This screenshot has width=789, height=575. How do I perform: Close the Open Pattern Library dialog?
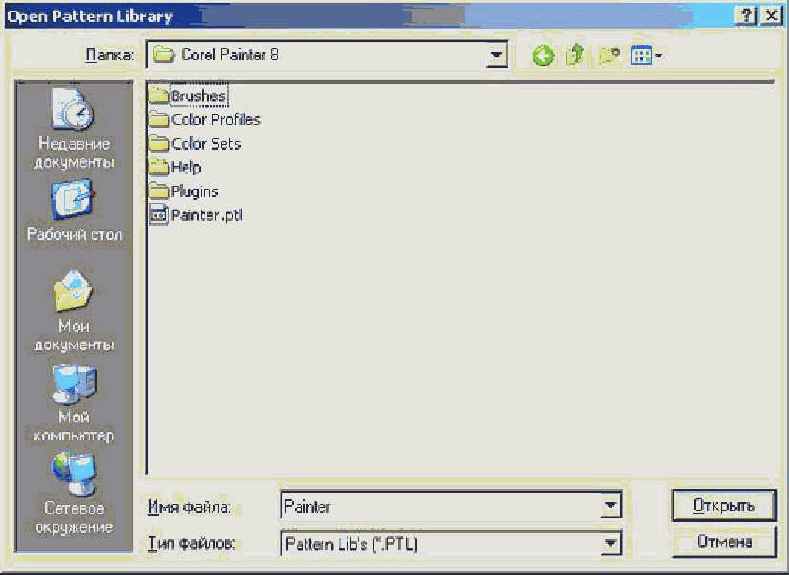[x=770, y=16]
